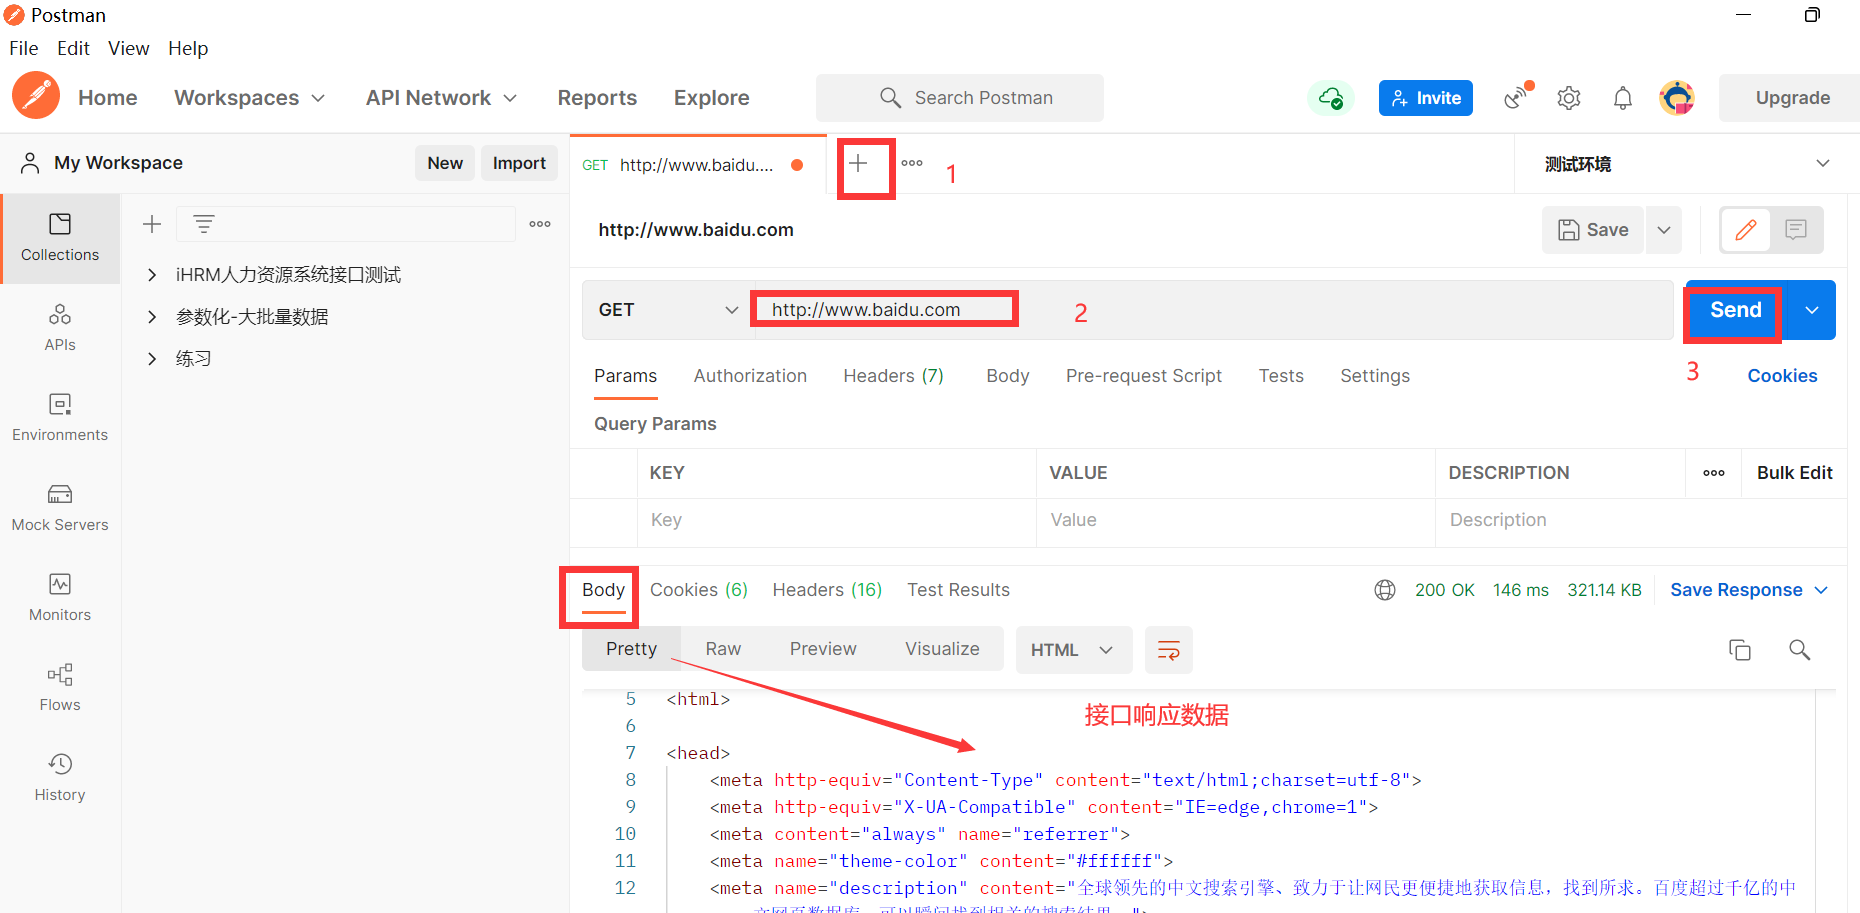Open the Cookies link below Send

[x=1782, y=376]
